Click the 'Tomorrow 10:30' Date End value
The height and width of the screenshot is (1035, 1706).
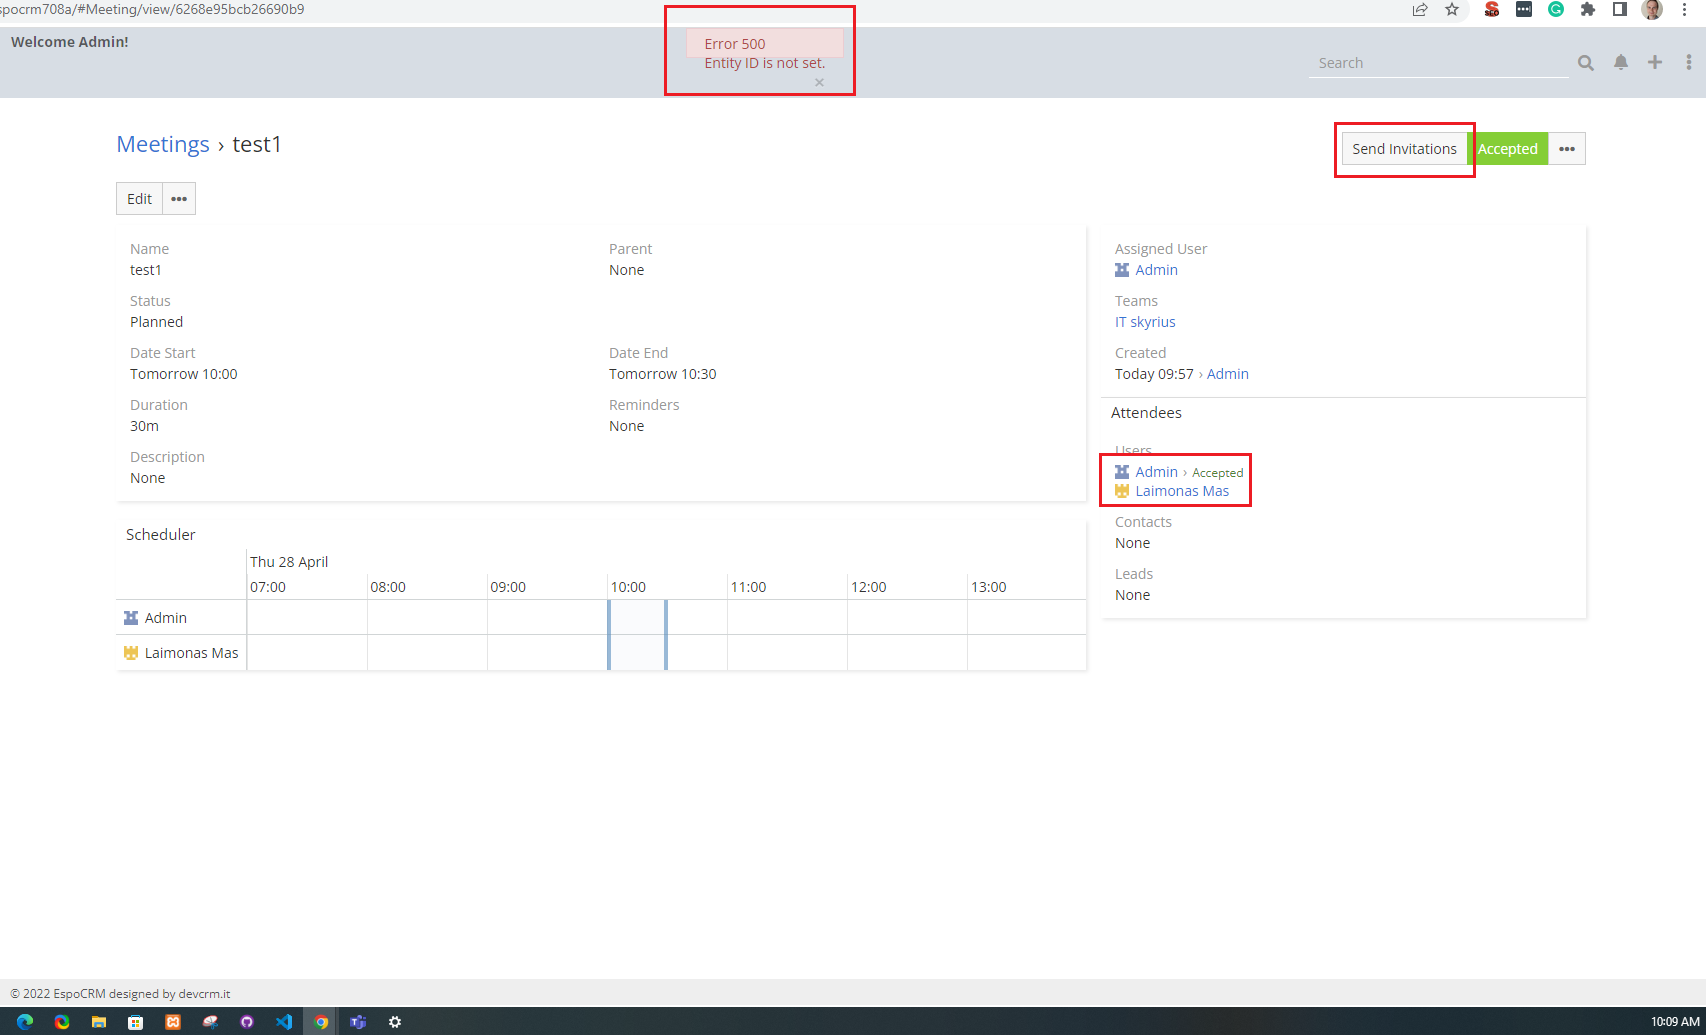663,374
